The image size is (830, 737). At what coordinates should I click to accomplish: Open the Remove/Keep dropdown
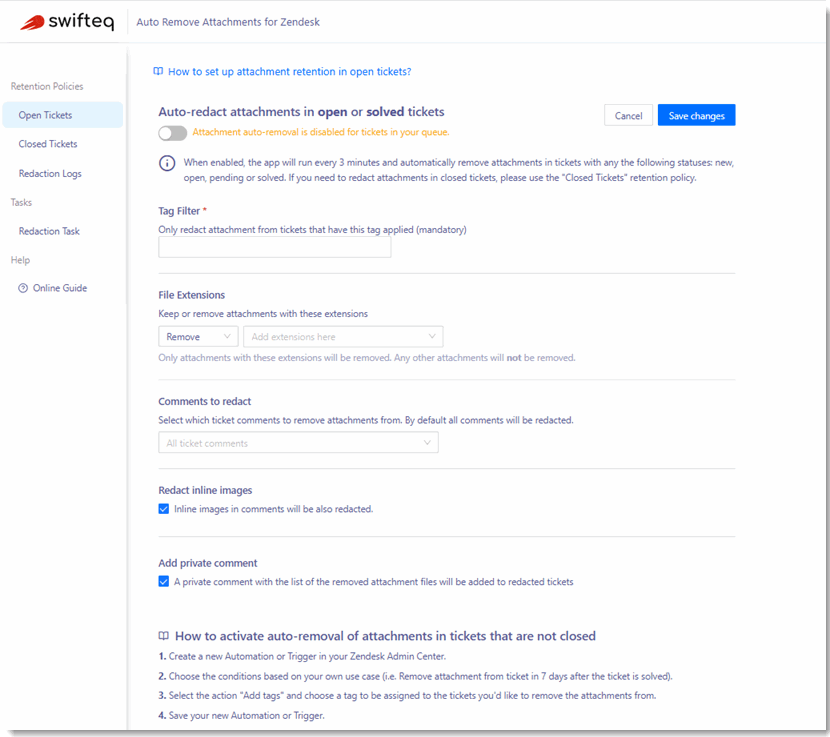click(198, 337)
